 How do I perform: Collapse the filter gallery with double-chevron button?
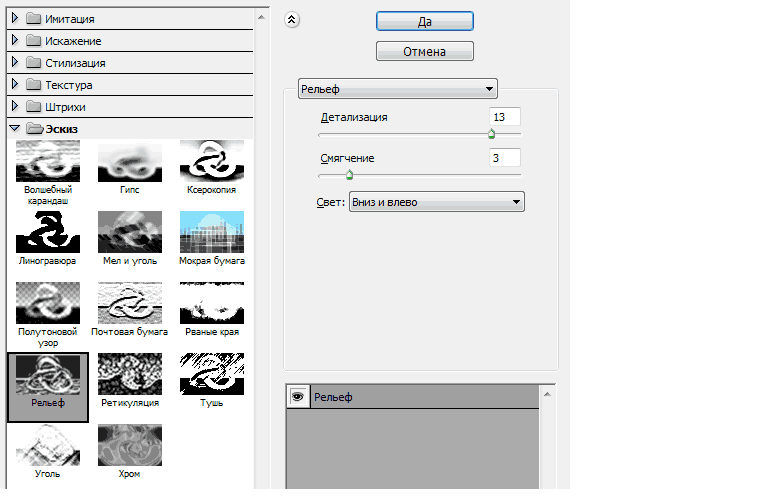(291, 19)
